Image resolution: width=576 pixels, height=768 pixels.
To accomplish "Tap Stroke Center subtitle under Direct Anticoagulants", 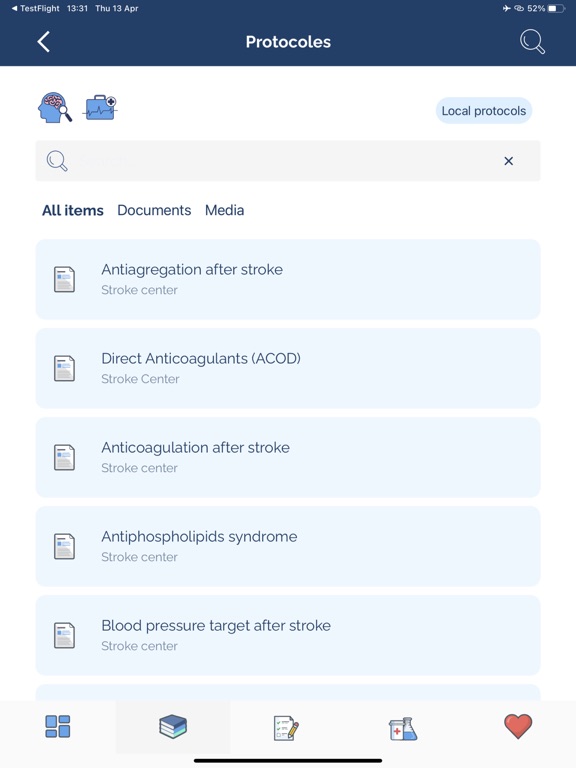I will [x=140, y=379].
